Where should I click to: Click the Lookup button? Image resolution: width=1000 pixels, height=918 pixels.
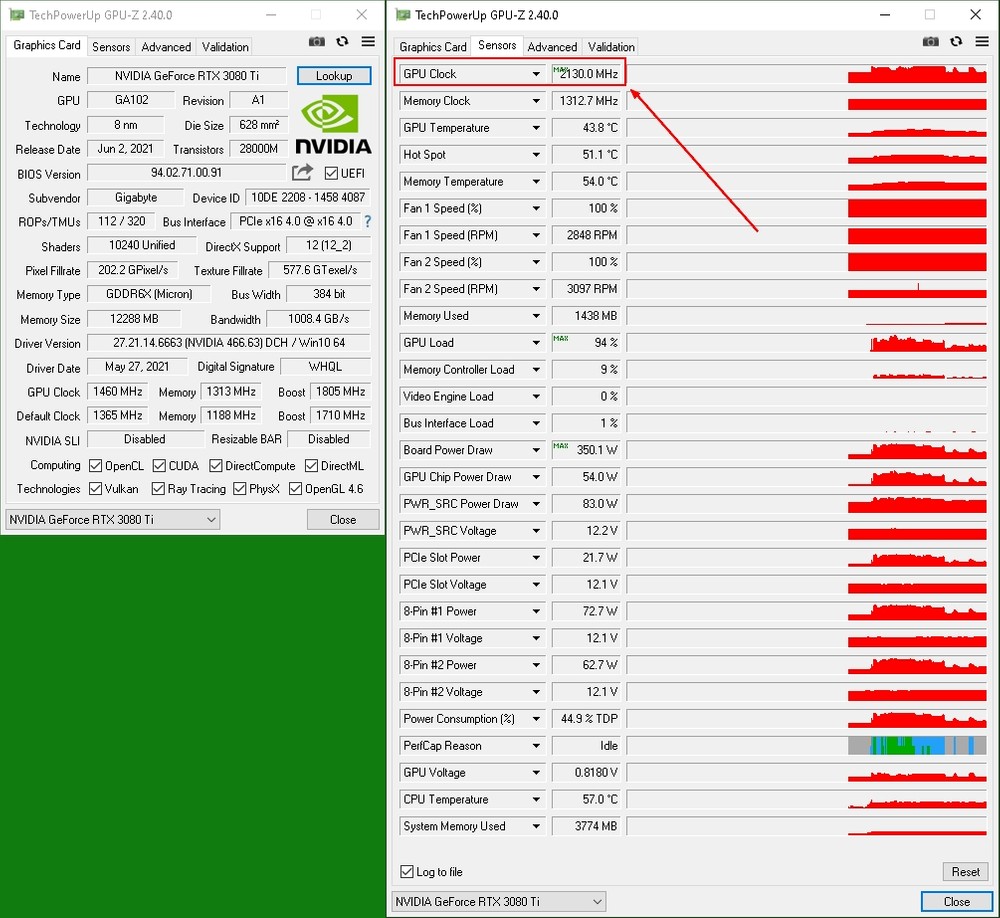click(333, 76)
